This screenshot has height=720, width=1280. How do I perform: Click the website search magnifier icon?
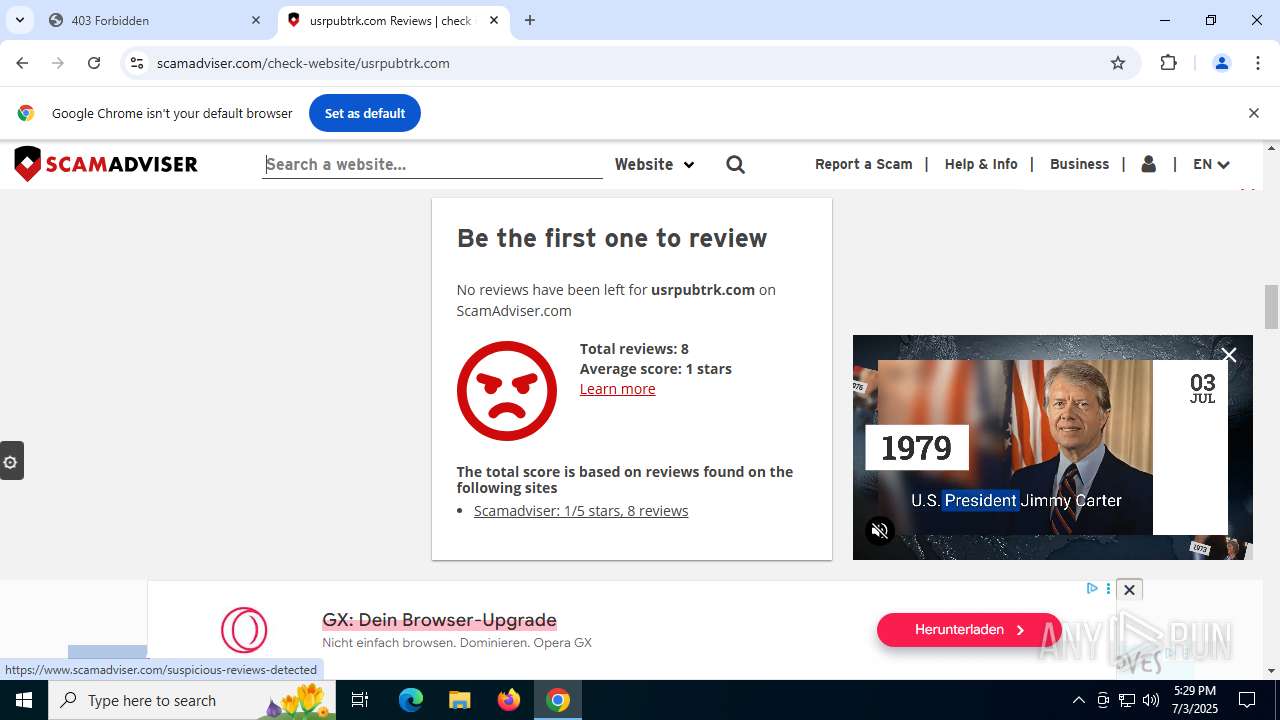pos(736,164)
